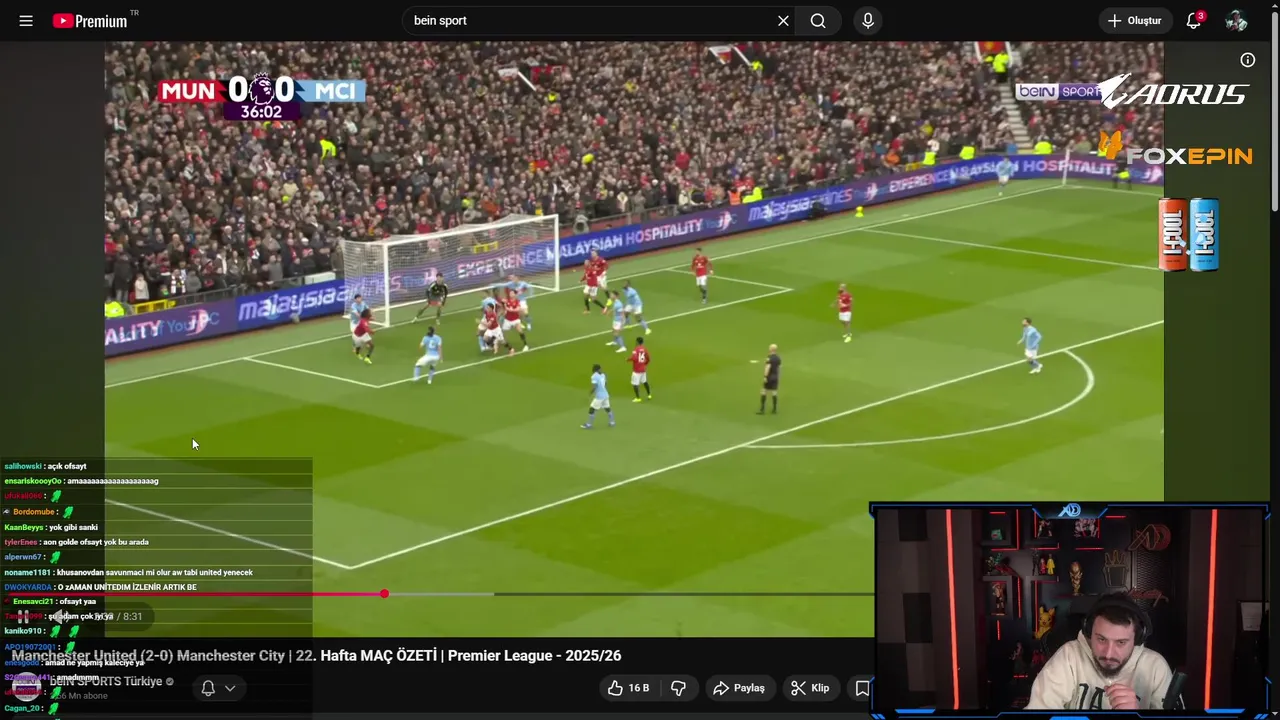Click the match highlights video title
Viewport: 1280px width, 720px height.
pyautogui.click(x=316, y=656)
